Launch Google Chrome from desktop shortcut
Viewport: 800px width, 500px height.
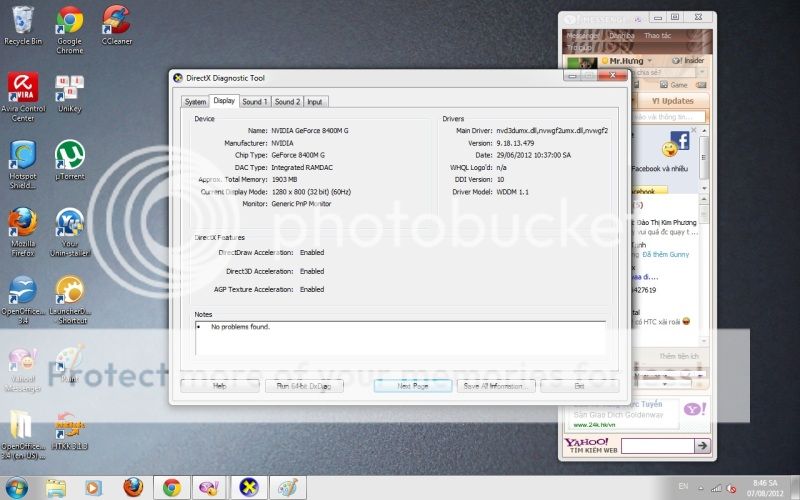tap(70, 30)
